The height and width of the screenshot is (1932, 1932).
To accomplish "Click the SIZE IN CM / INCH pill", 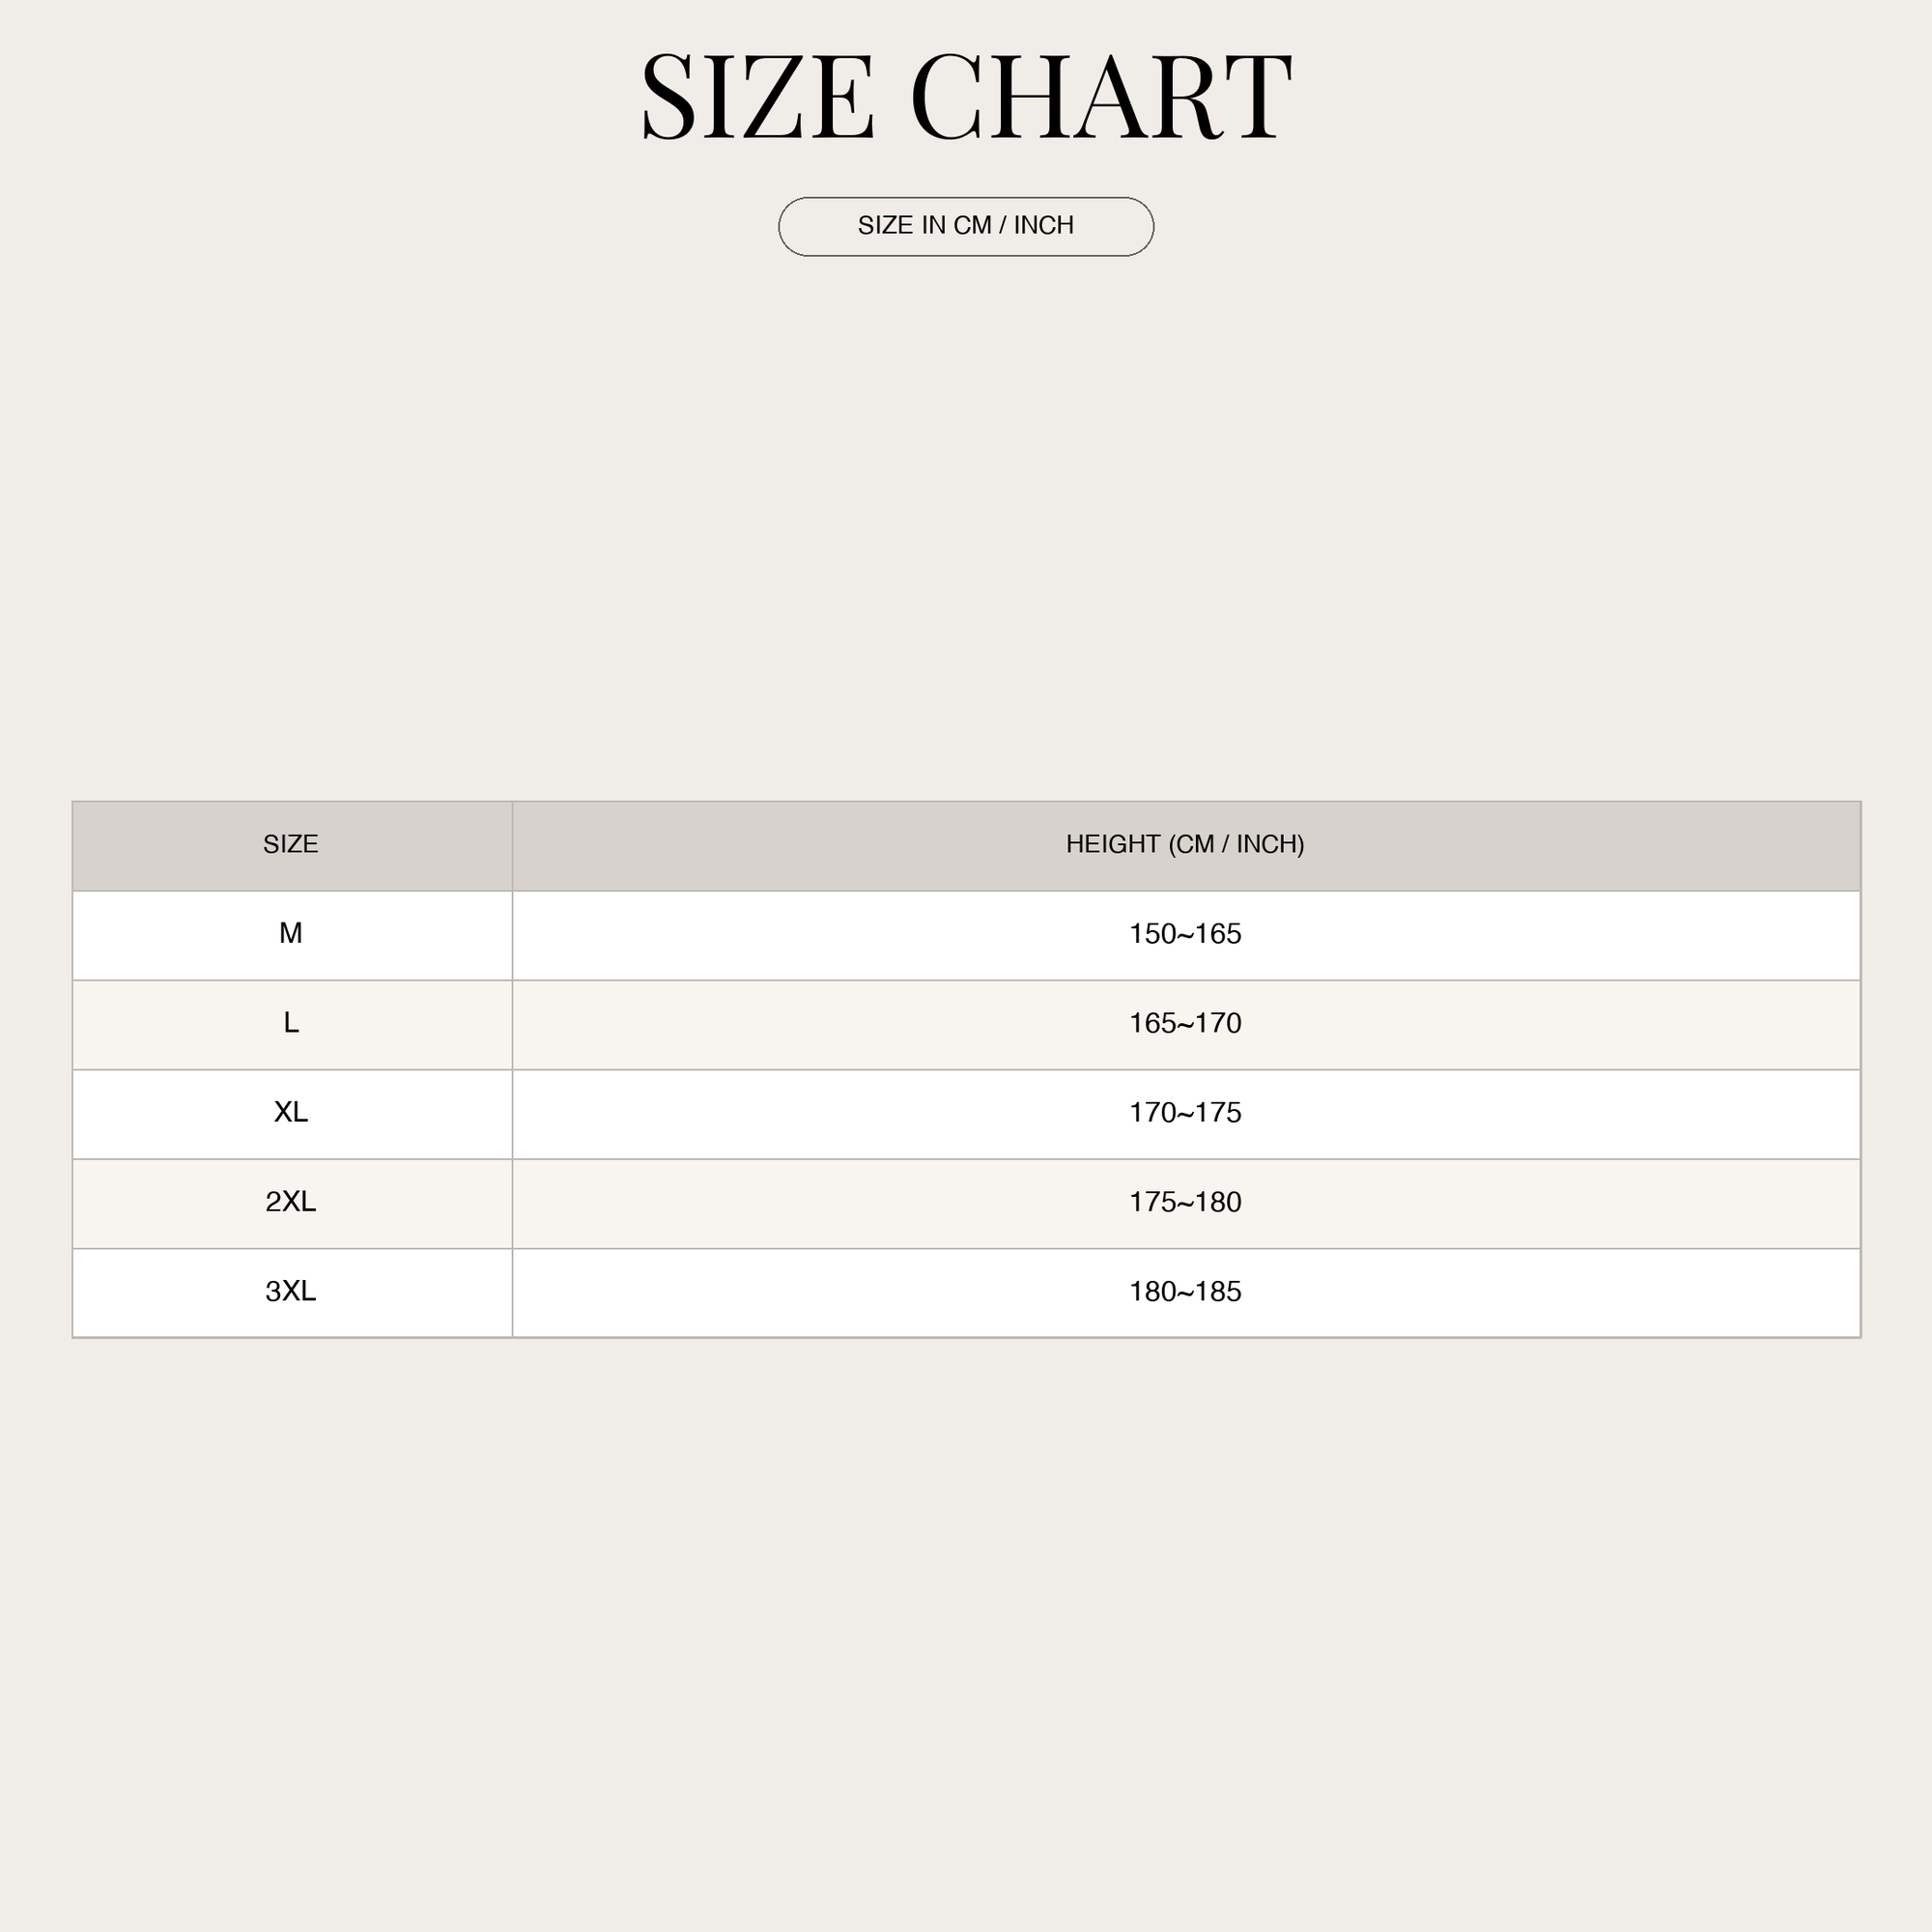I will 966,227.
